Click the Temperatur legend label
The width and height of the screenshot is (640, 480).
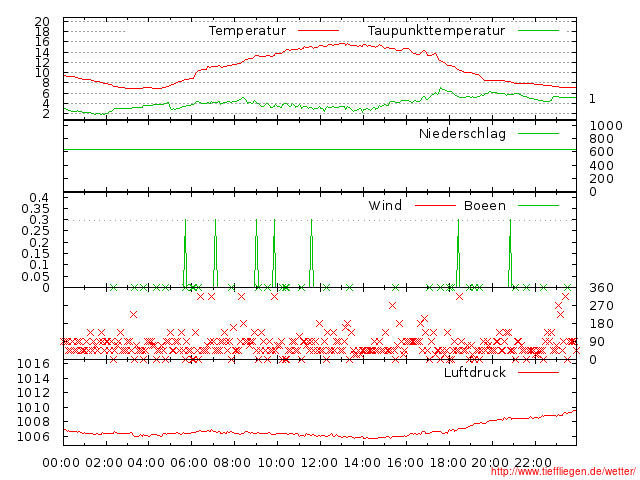click(x=247, y=31)
